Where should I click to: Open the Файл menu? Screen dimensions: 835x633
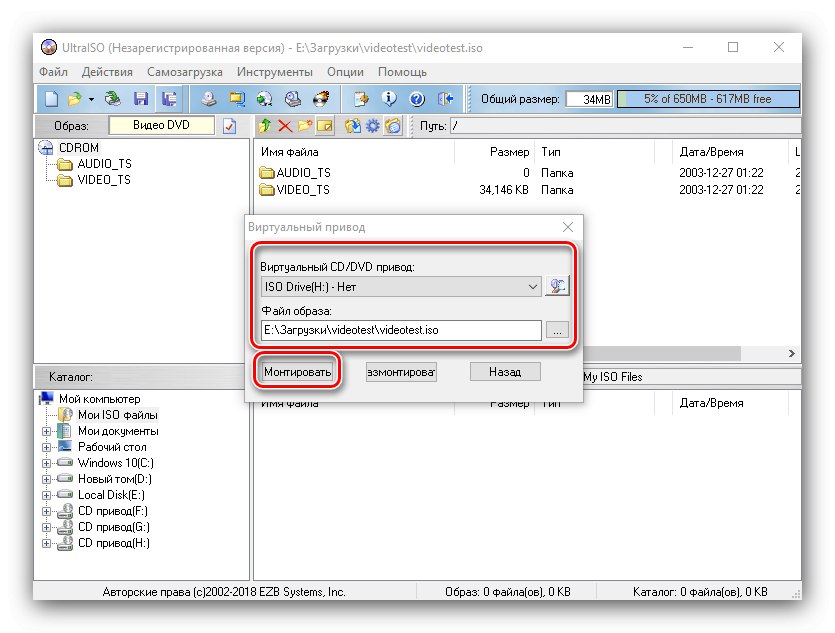[53, 72]
